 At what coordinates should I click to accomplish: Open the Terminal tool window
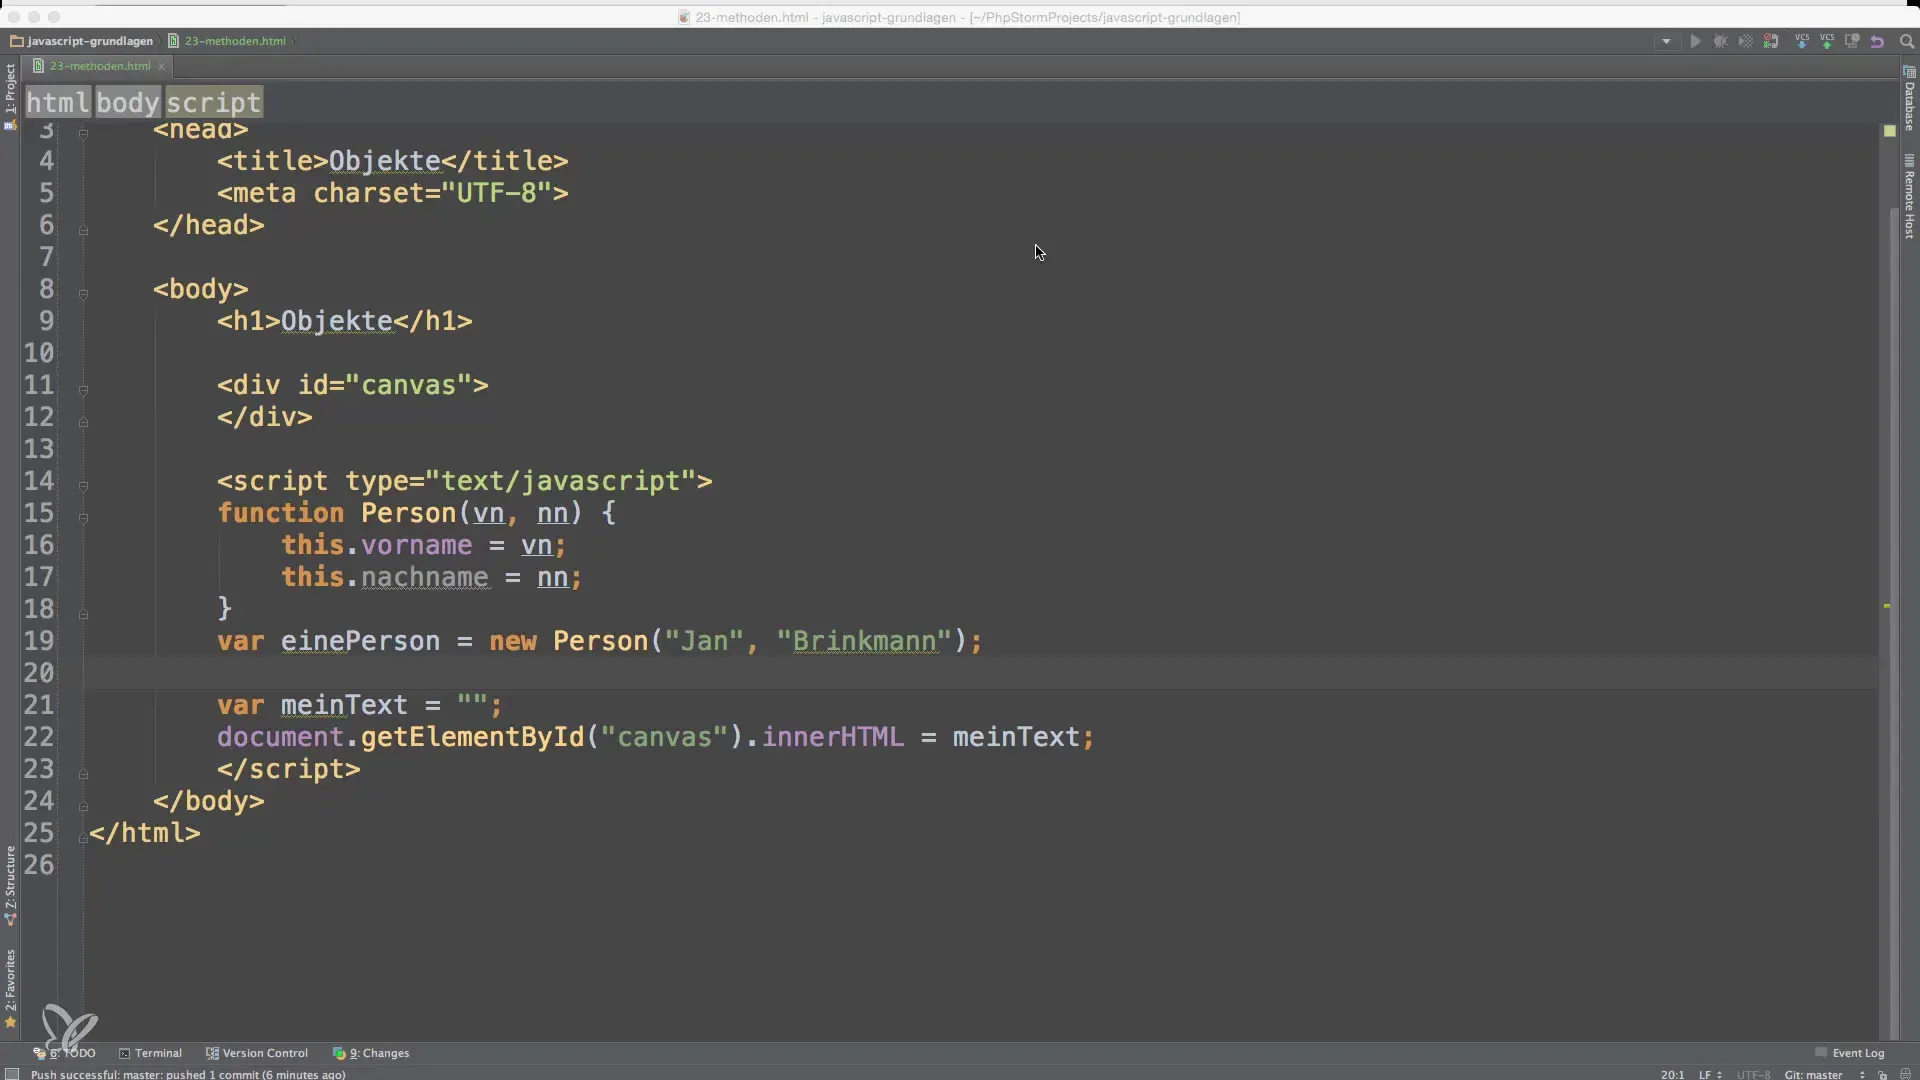point(151,1053)
